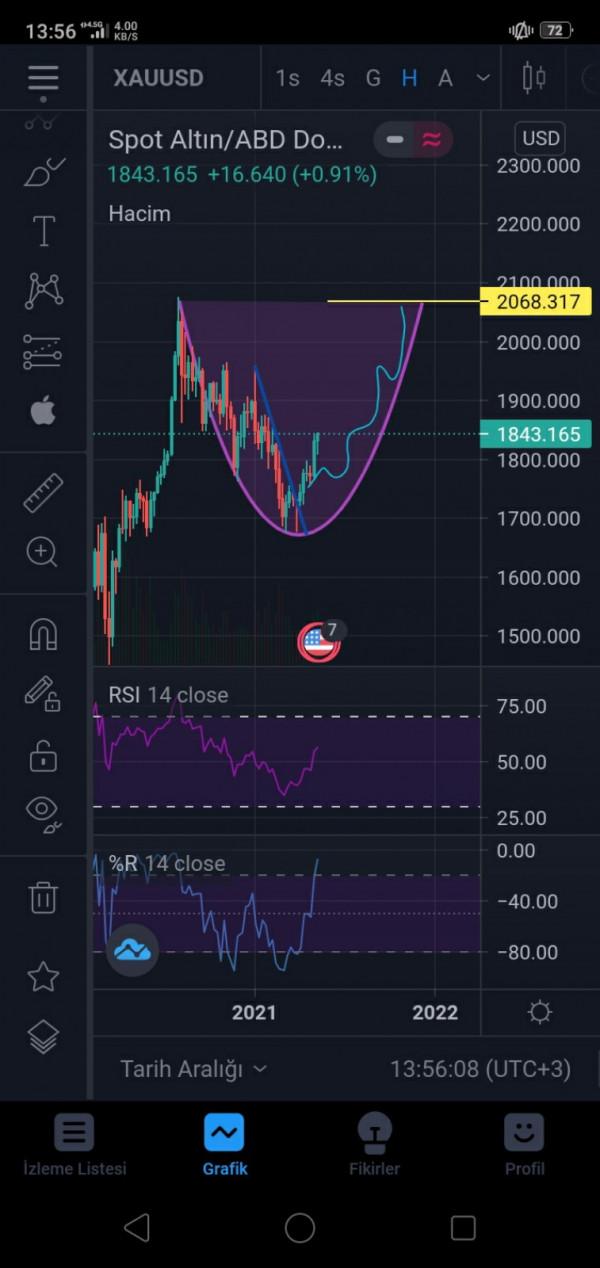Open the favorites star icon
Image resolution: width=600 pixels, height=1268 pixels.
(43, 976)
